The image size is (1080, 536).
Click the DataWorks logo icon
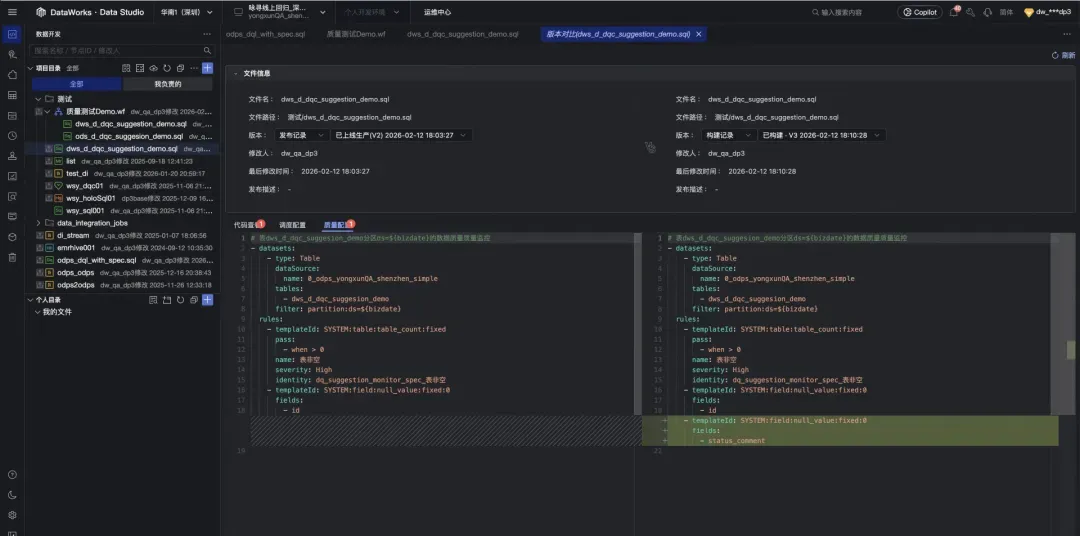pyautogui.click(x=41, y=12)
